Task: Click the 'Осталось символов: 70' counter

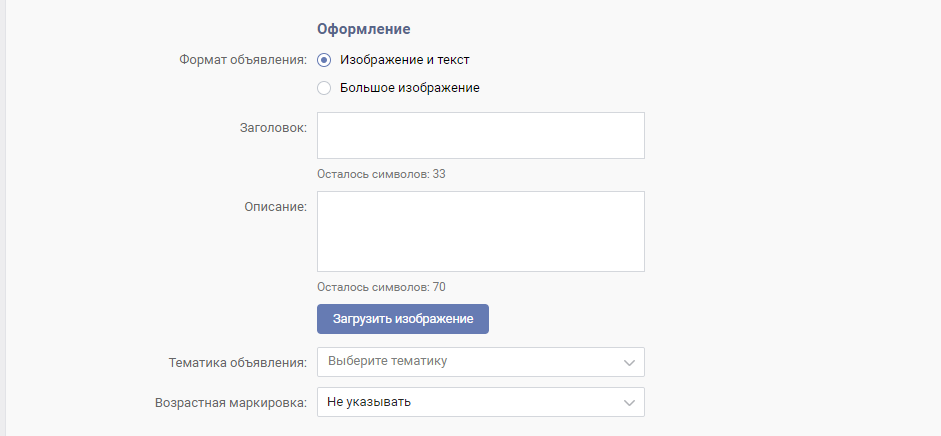Action: tap(381, 287)
